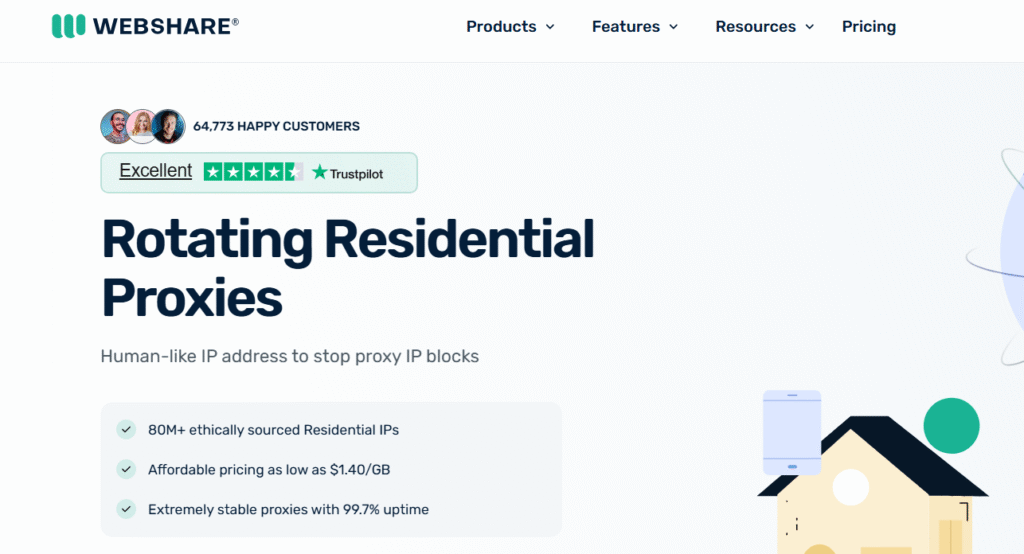This screenshot has height=554, width=1024.
Task: Click the WEBSHARE brand name text
Action: tap(166, 27)
